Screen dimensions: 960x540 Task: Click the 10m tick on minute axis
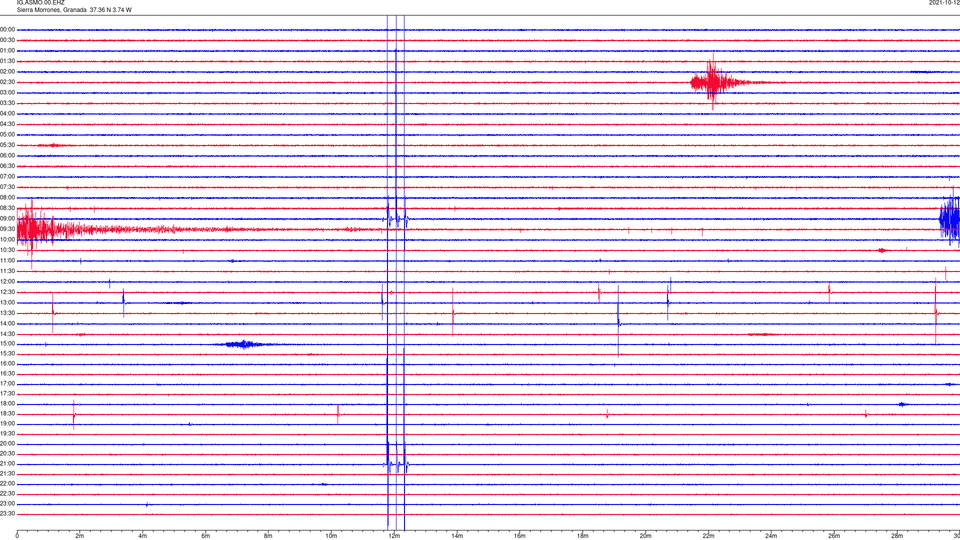coord(331,536)
